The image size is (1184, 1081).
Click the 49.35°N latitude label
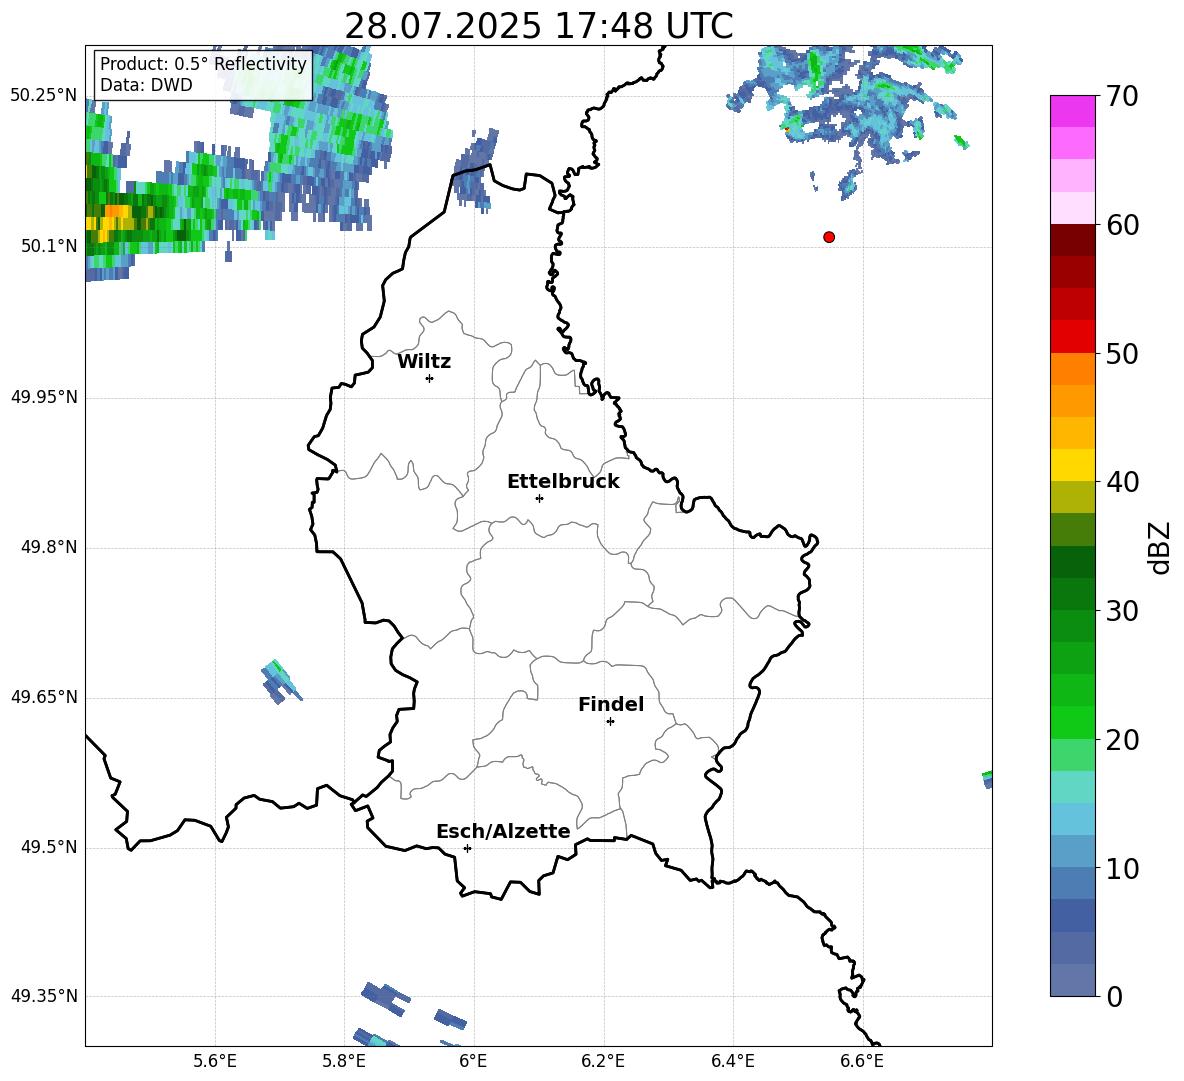click(x=43, y=996)
